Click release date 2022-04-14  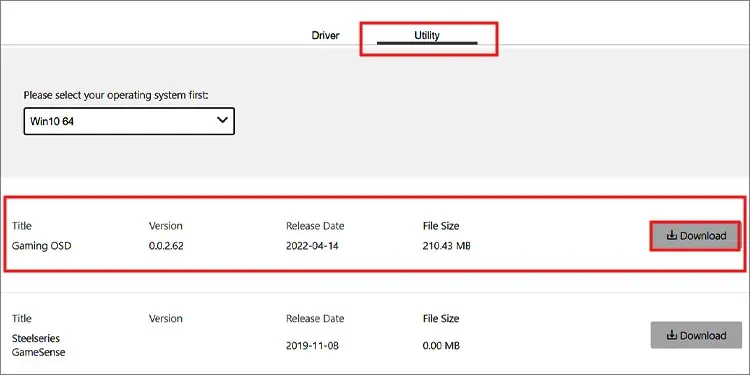point(312,246)
